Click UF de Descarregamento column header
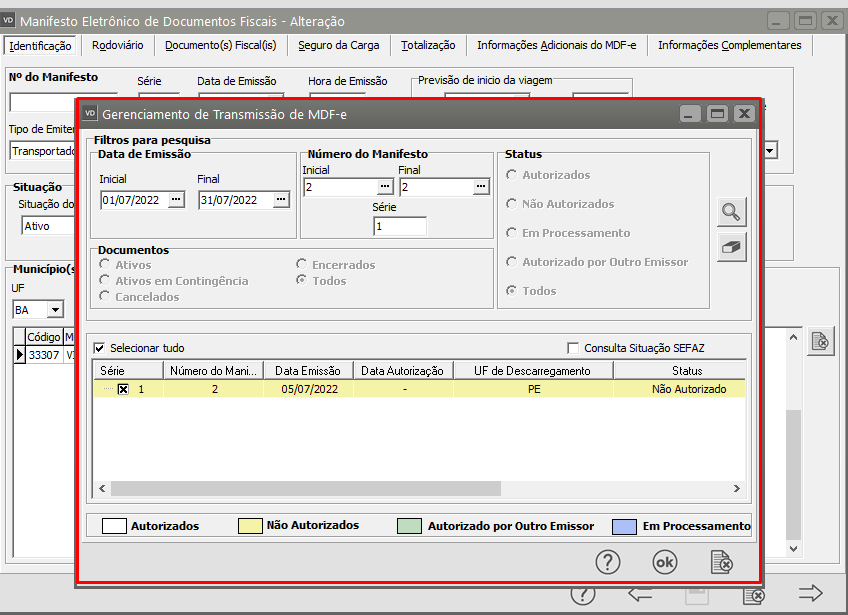The image size is (848, 615). (533, 371)
